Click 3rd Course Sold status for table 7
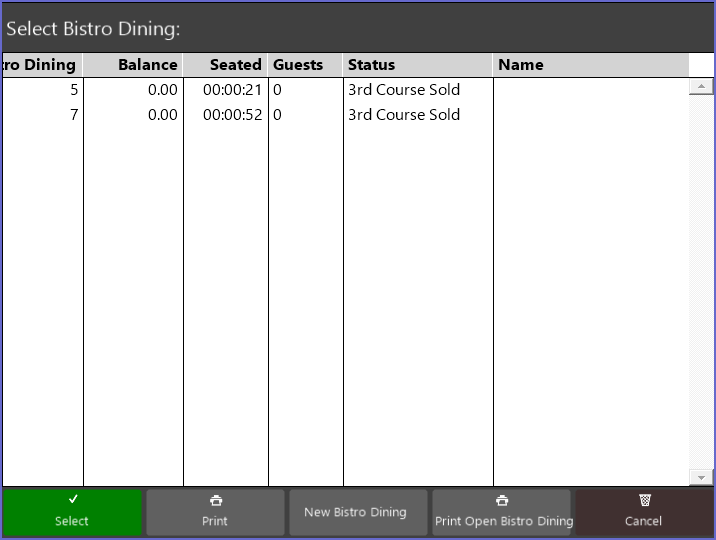This screenshot has width=716, height=540. point(404,115)
